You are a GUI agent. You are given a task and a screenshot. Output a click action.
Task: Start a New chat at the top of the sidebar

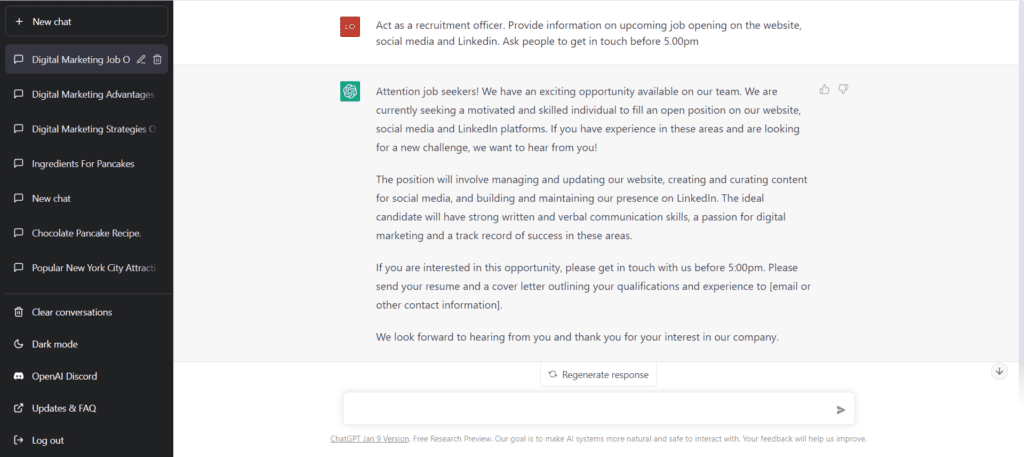point(86,22)
